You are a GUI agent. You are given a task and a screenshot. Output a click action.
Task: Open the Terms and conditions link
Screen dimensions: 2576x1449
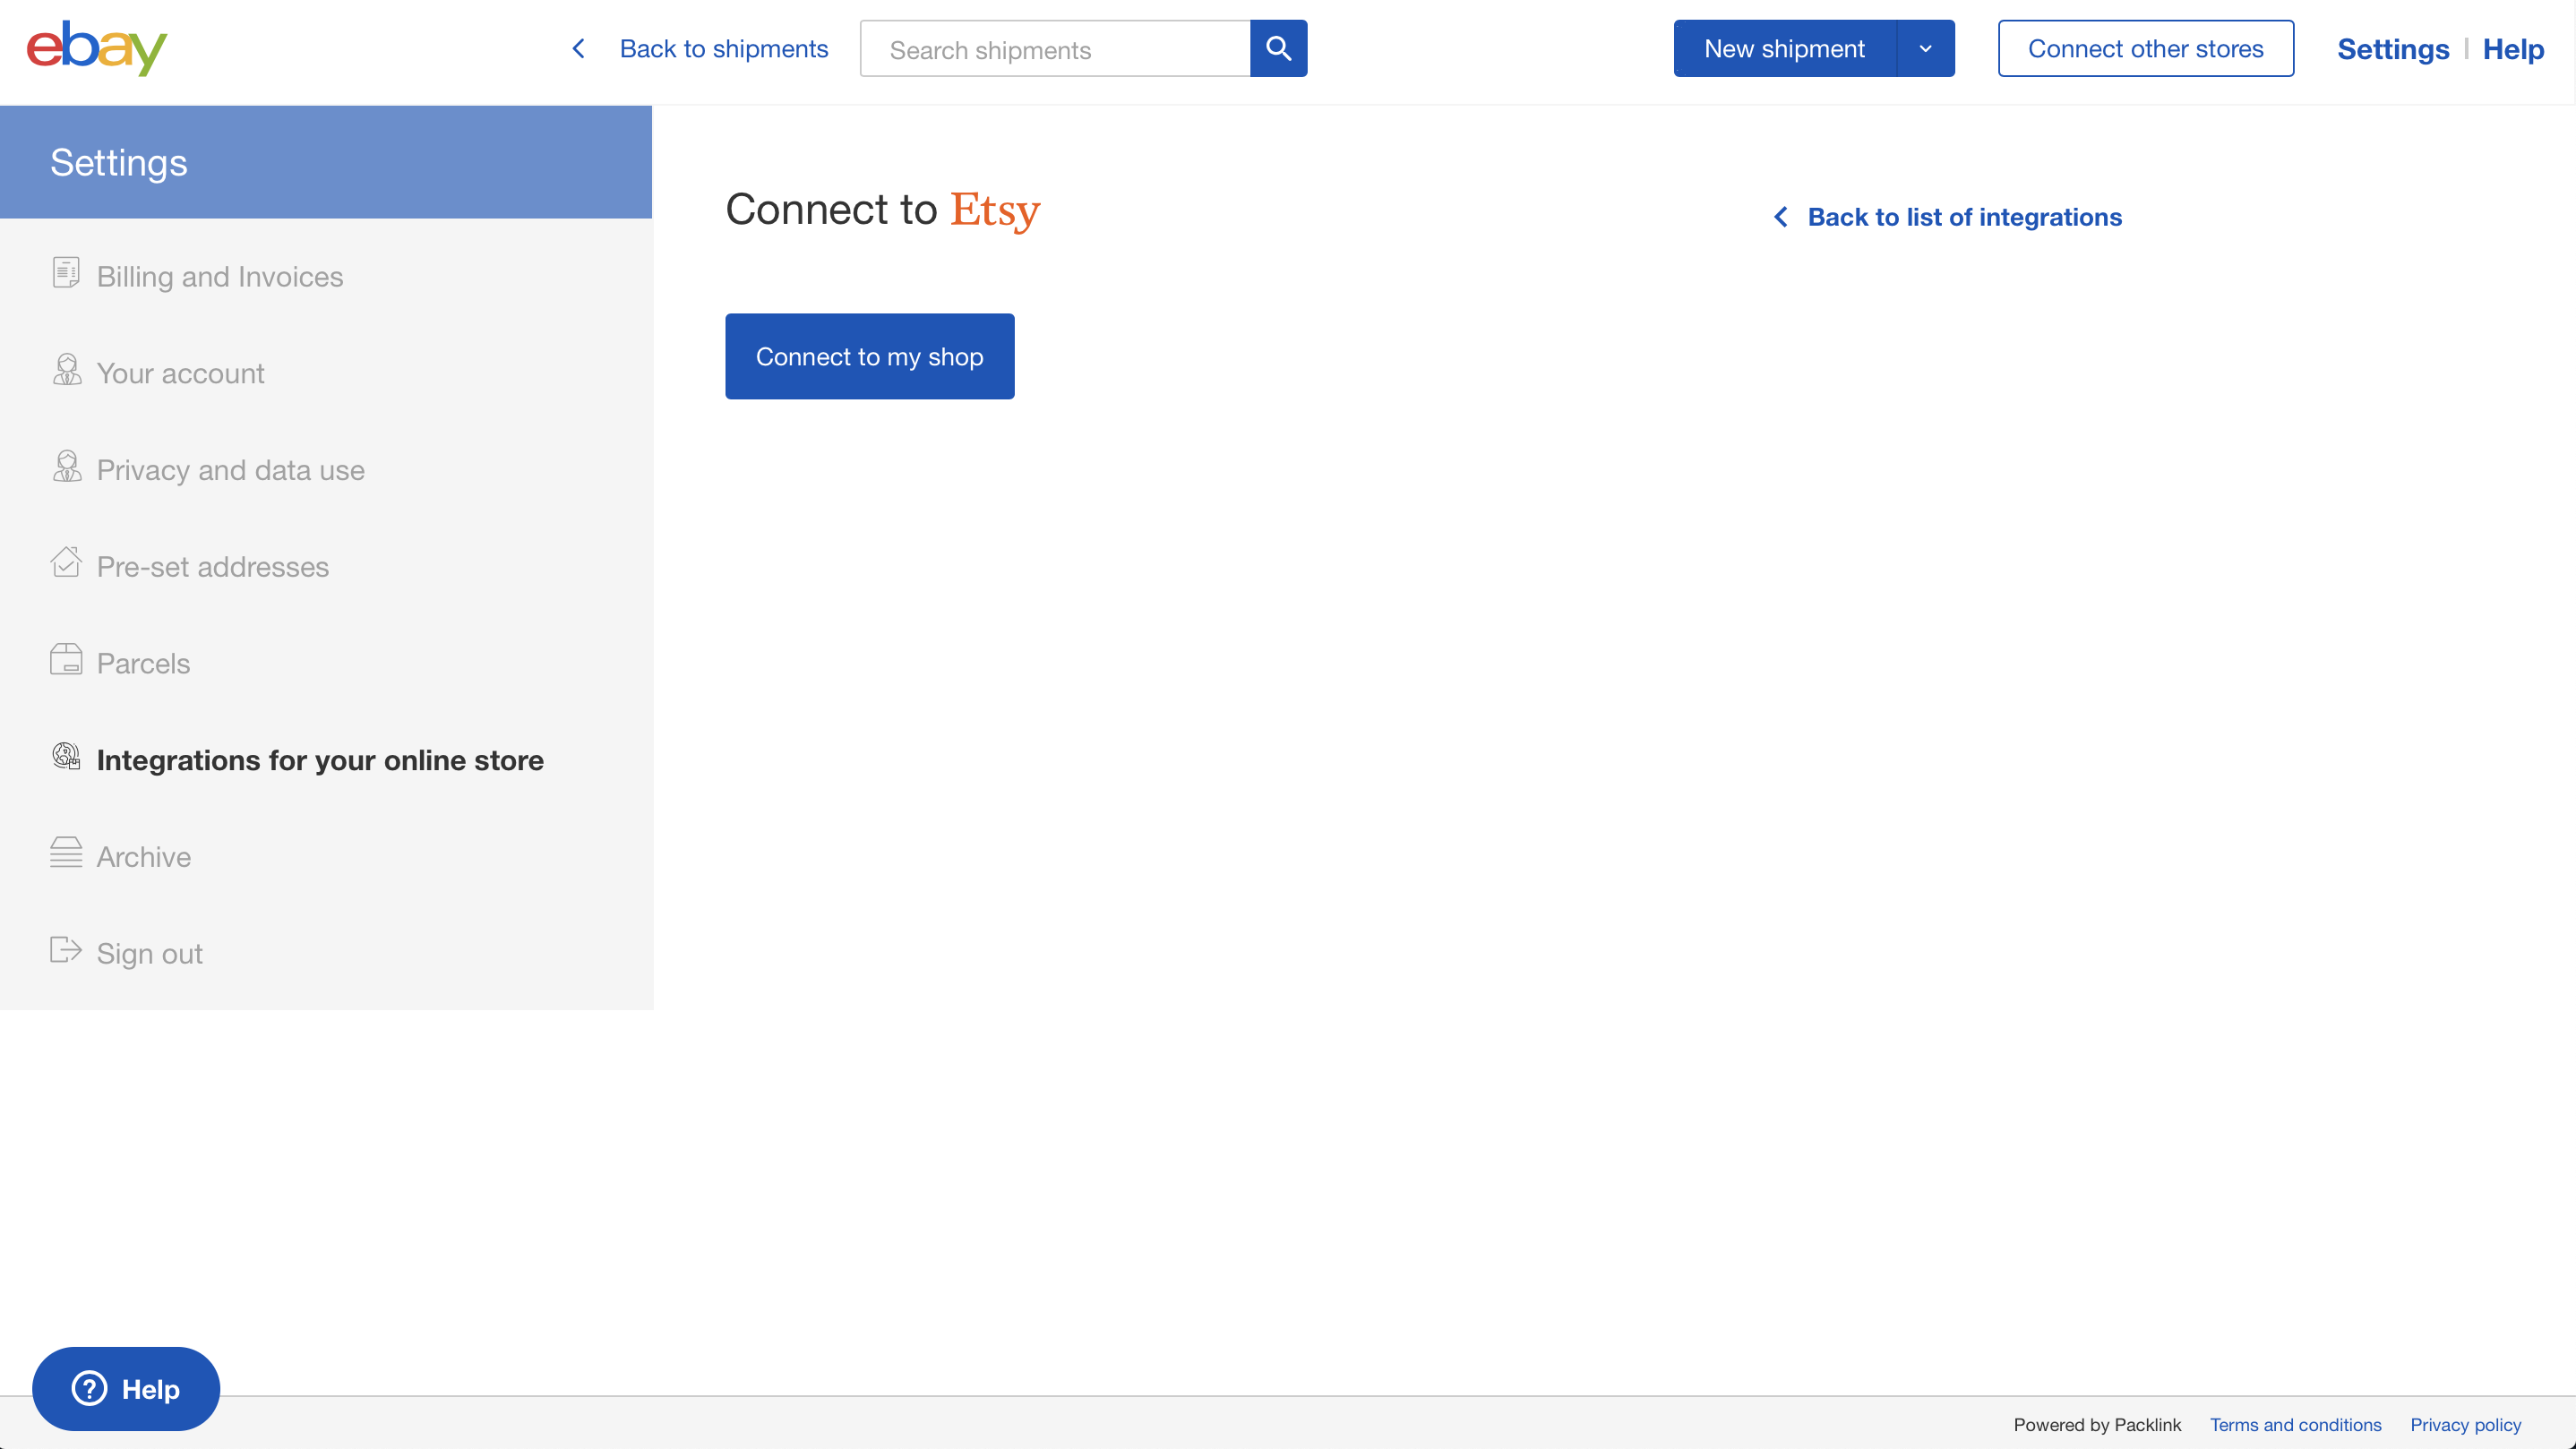point(2295,1424)
